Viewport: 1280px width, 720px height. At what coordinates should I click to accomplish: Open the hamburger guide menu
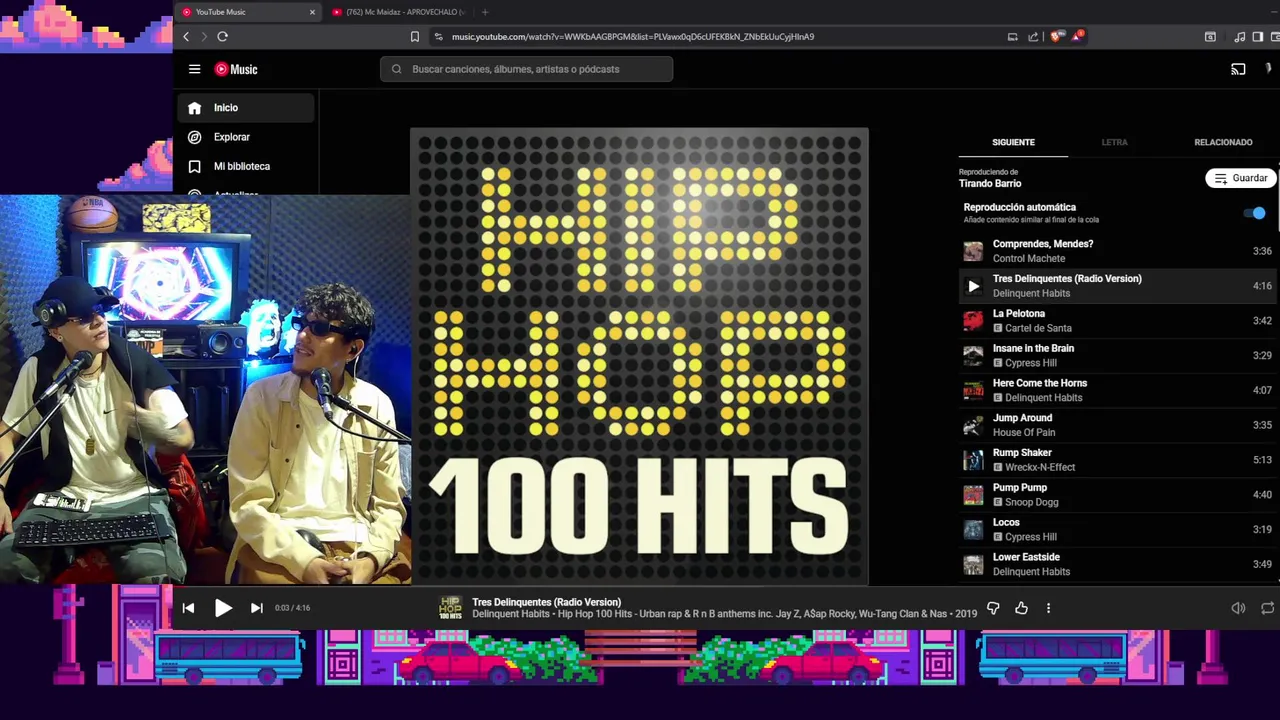click(194, 69)
